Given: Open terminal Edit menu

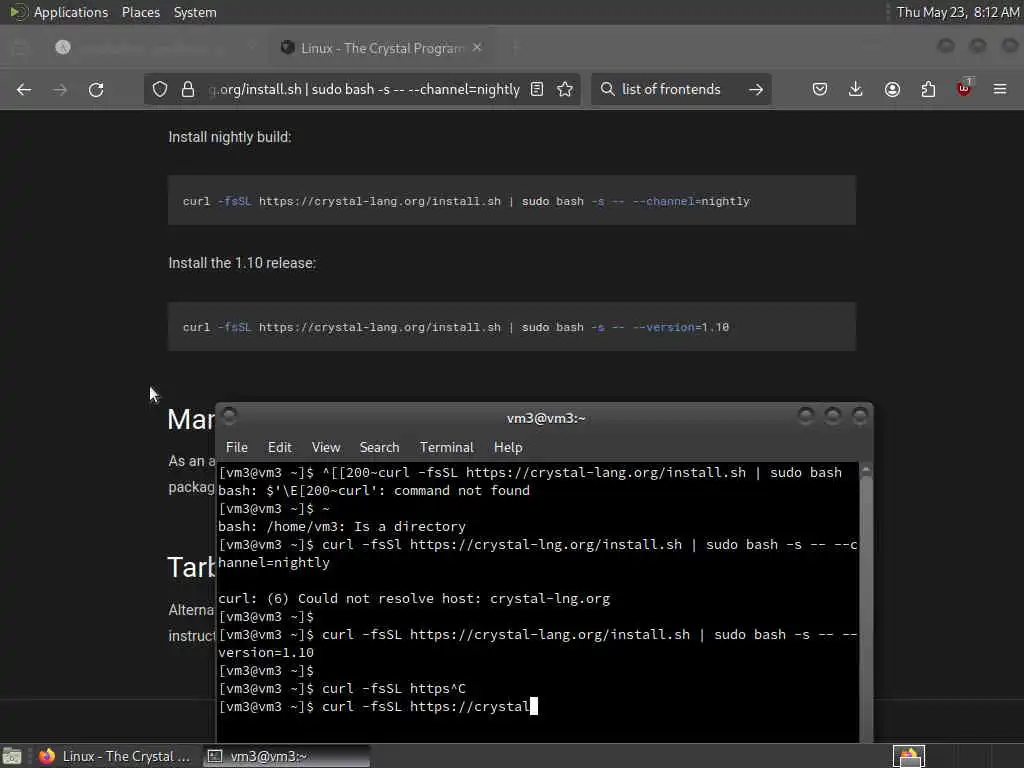Looking at the screenshot, I should point(280,447).
